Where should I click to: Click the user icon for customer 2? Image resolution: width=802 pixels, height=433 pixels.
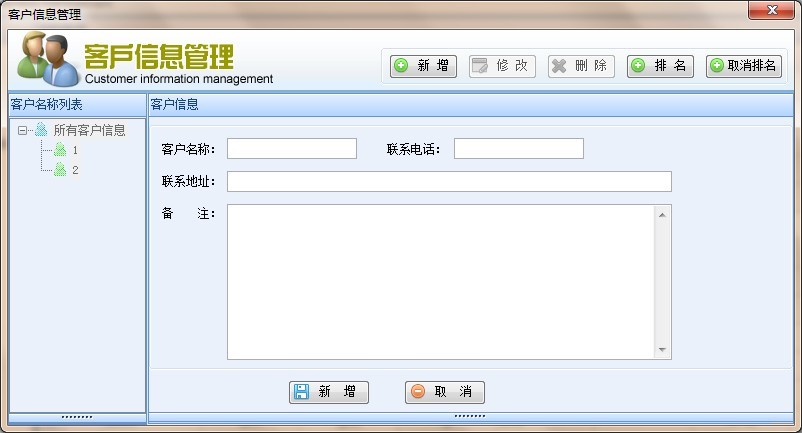pos(60,170)
